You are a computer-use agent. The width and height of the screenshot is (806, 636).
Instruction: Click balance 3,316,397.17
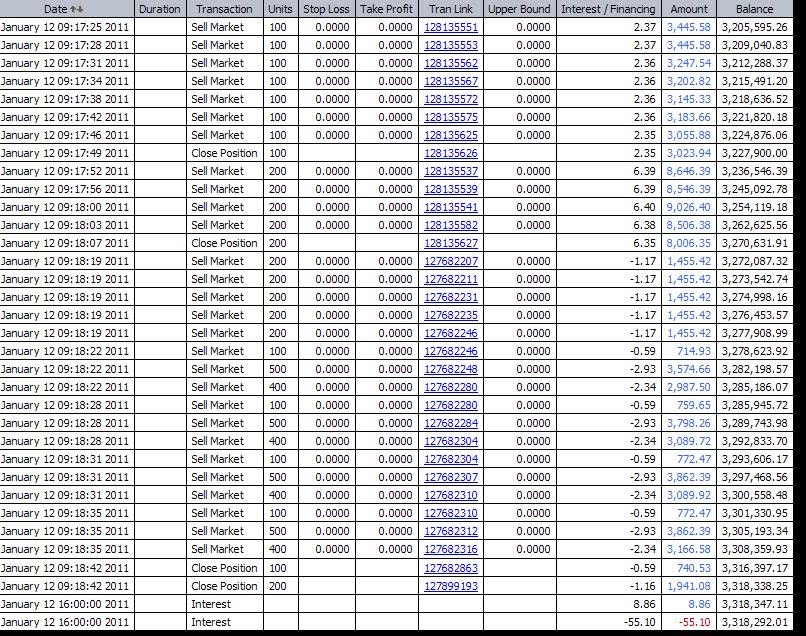[x=755, y=568]
